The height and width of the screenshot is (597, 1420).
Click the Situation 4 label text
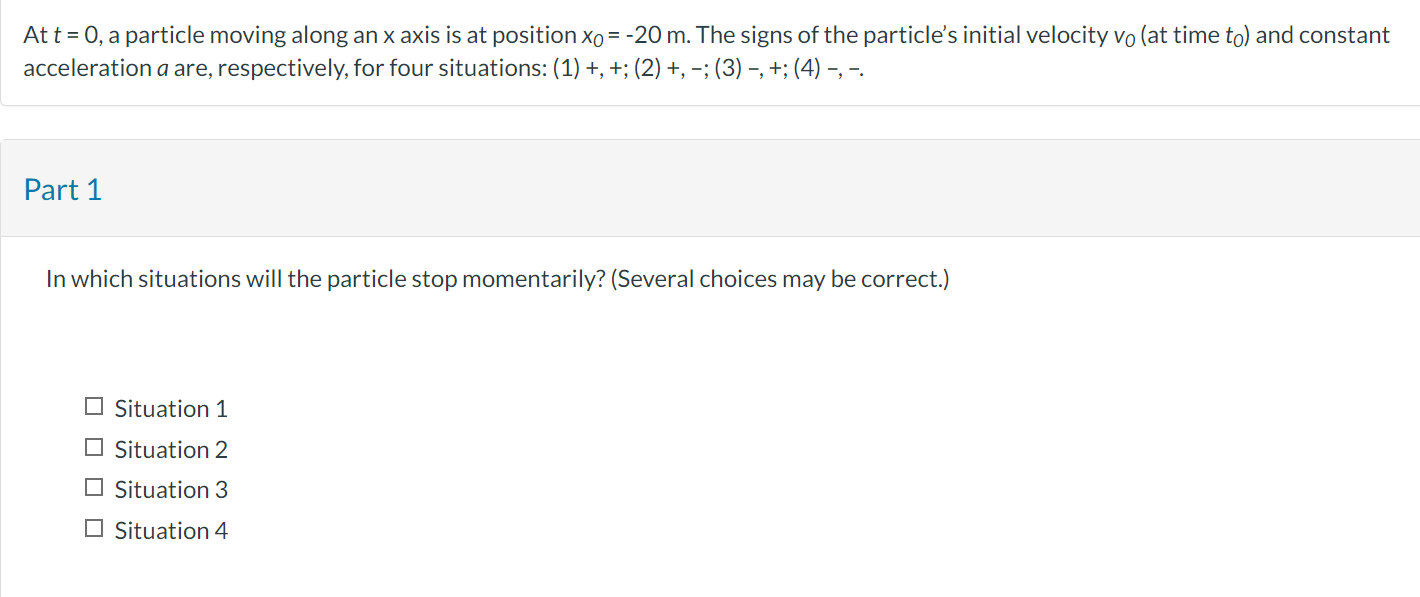pos(170,530)
